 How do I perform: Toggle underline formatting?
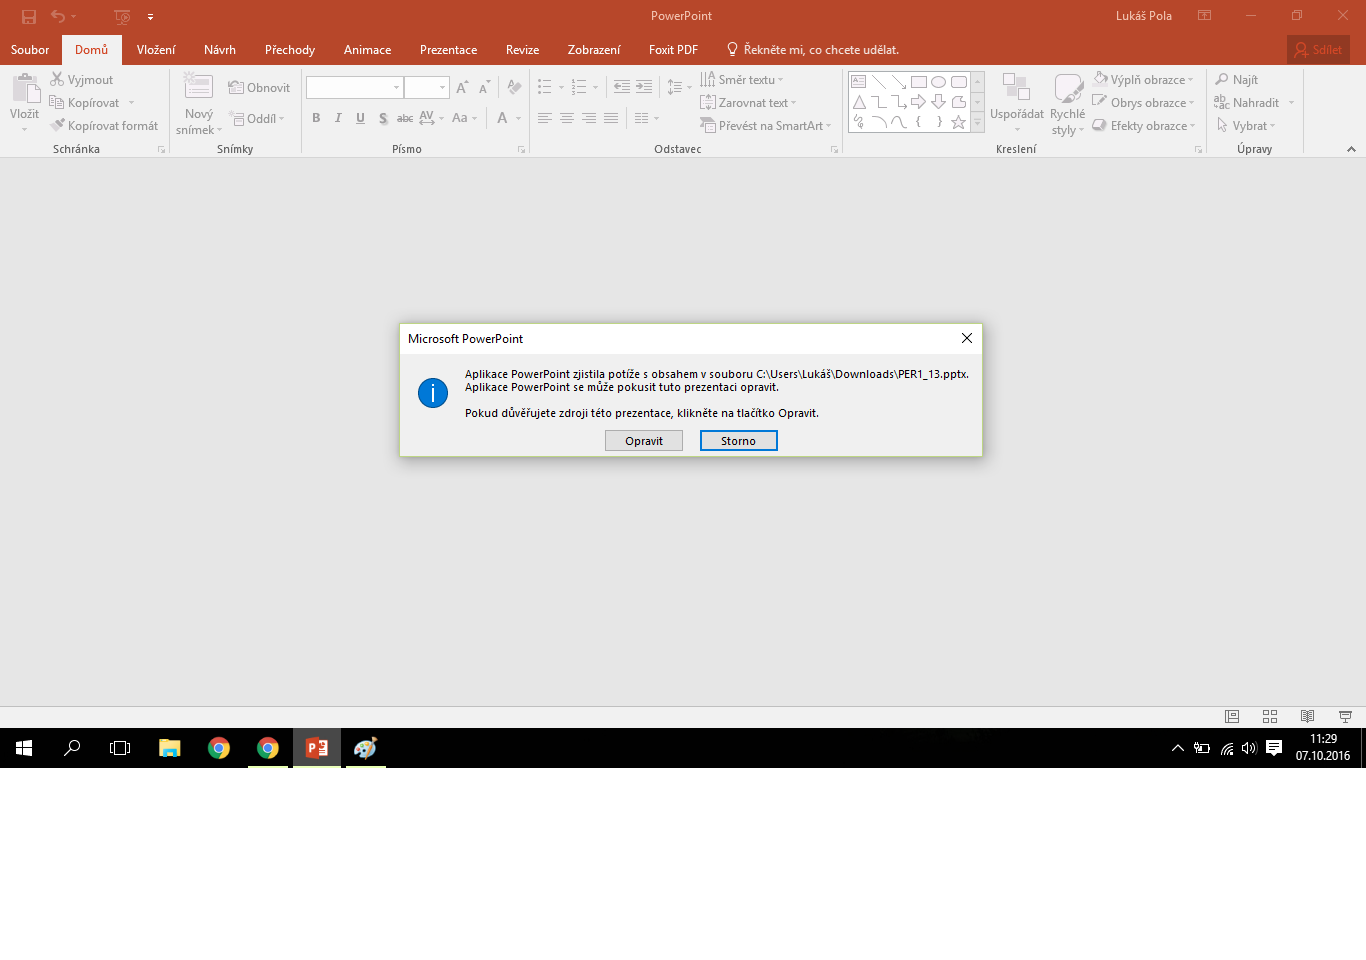tap(360, 118)
